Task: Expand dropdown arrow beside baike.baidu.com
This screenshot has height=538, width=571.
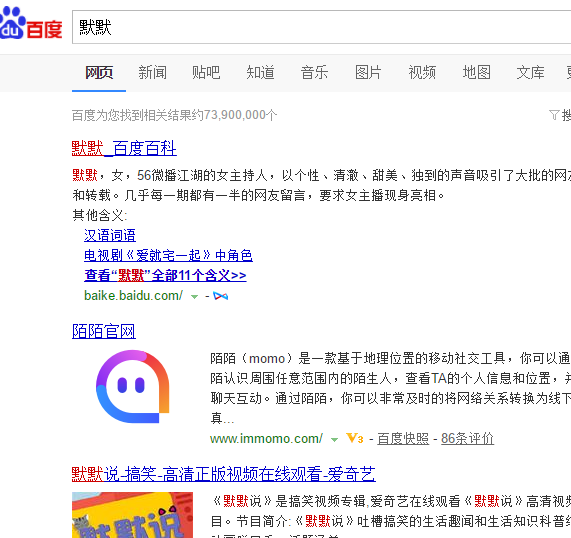Action: [194, 297]
